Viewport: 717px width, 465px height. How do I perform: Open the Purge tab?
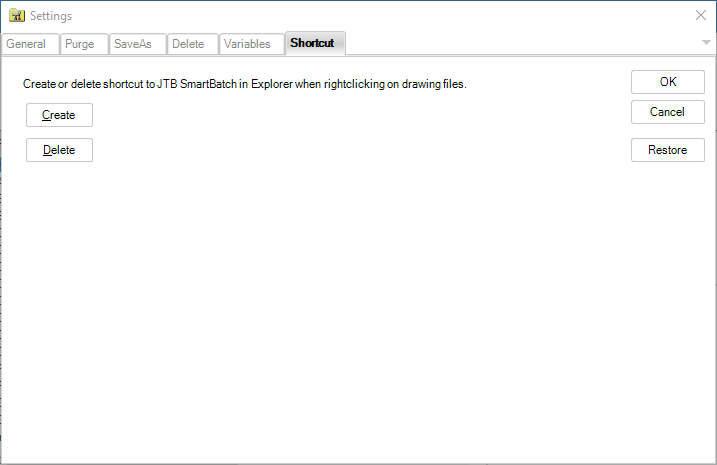coord(84,44)
